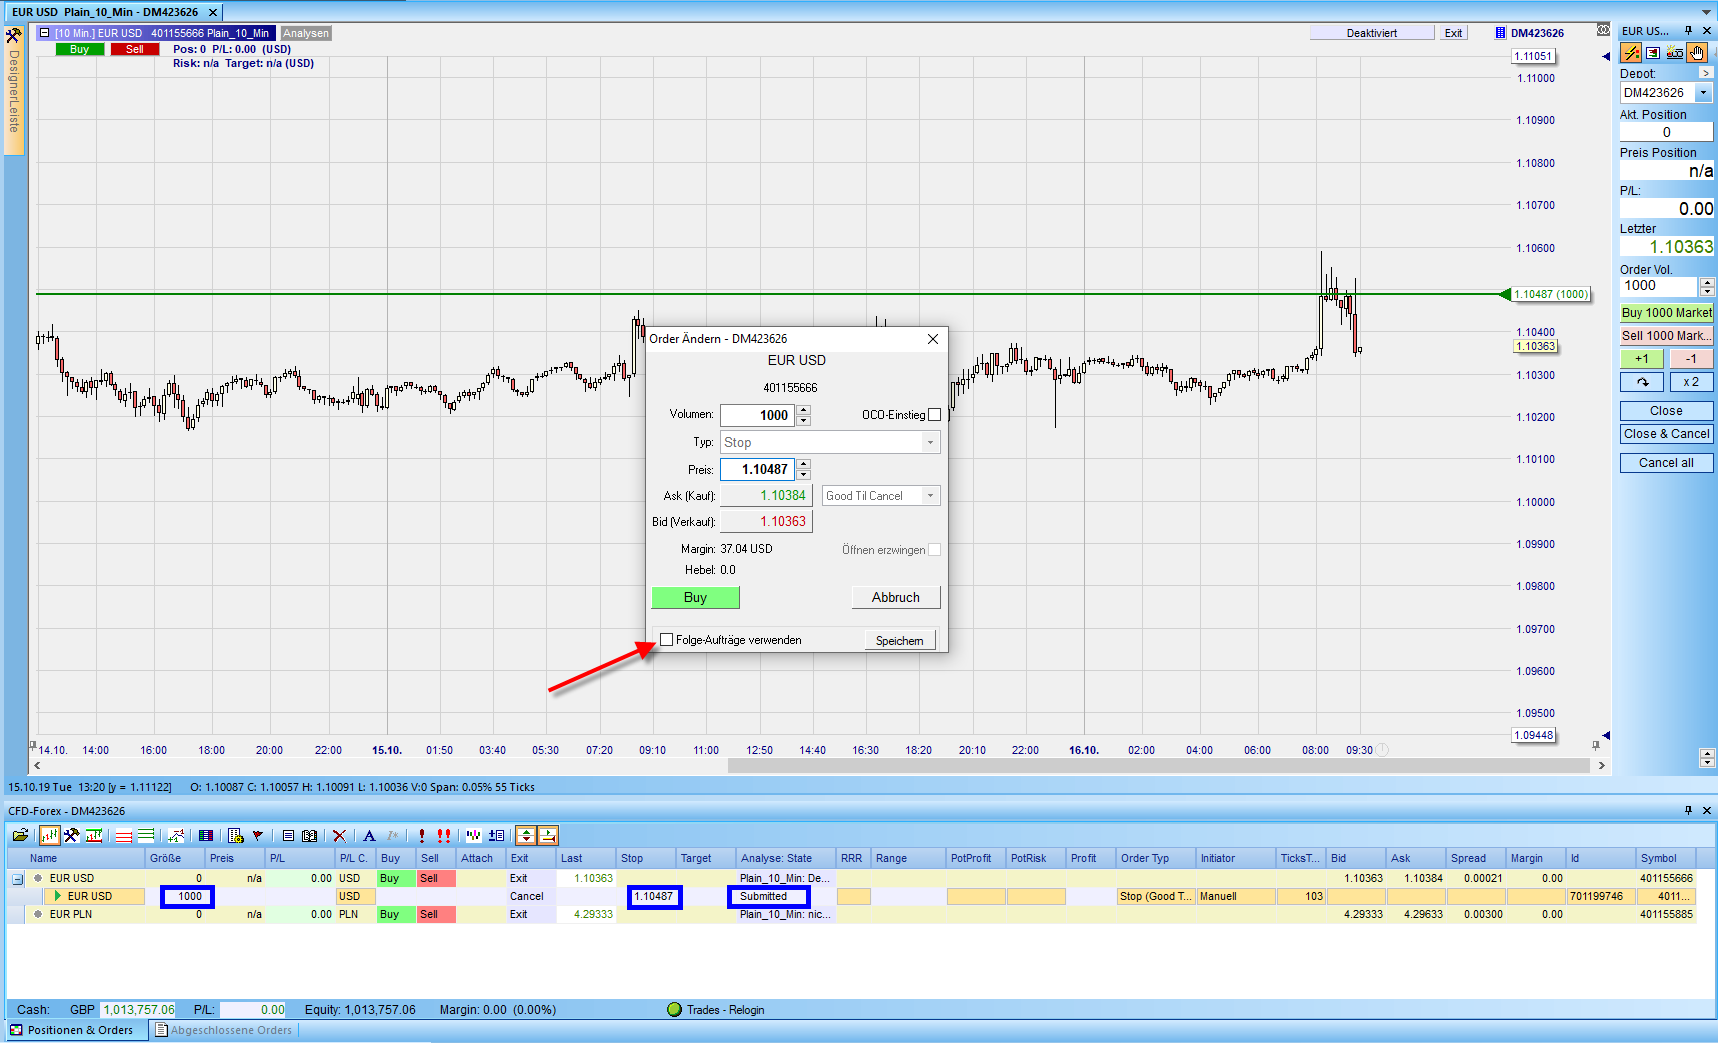Viewport: 1718px width, 1043px height.
Task: Toggle the Öffnen erzwingen checkbox
Action: 934,550
